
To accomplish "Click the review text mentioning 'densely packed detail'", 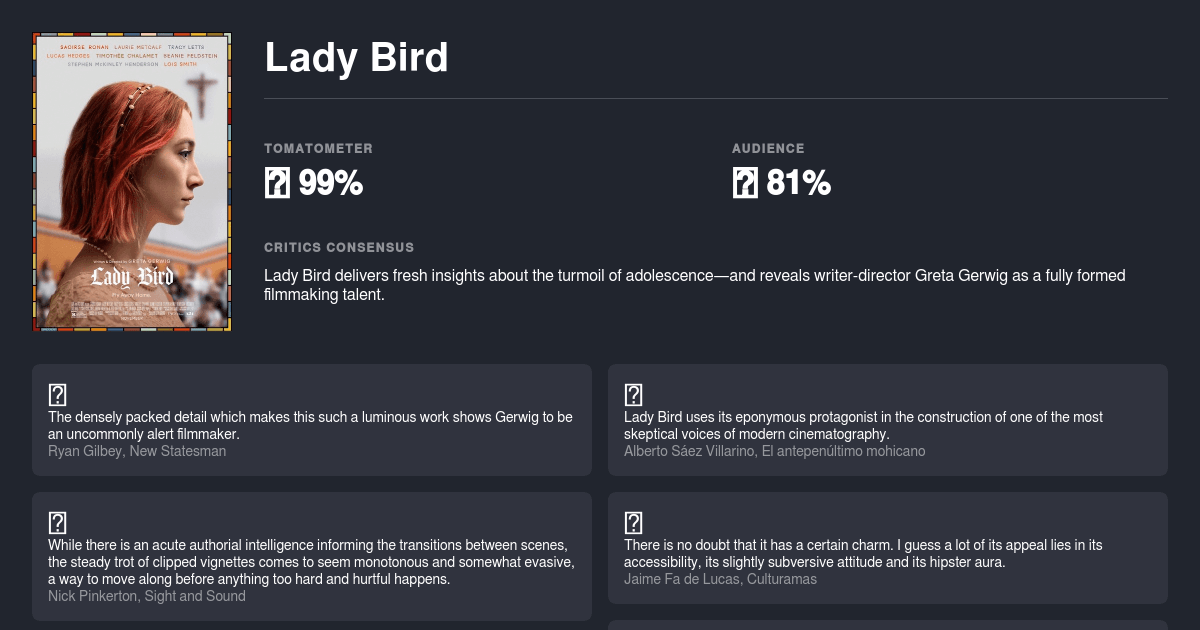I will click(x=310, y=426).
